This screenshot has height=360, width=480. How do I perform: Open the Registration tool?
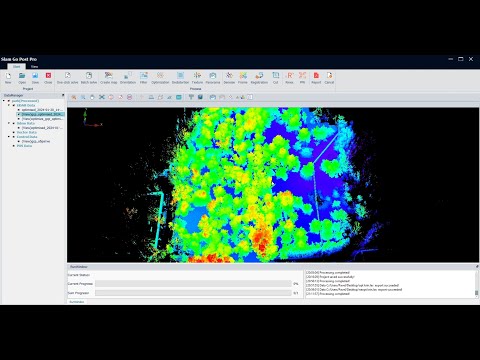(x=259, y=78)
